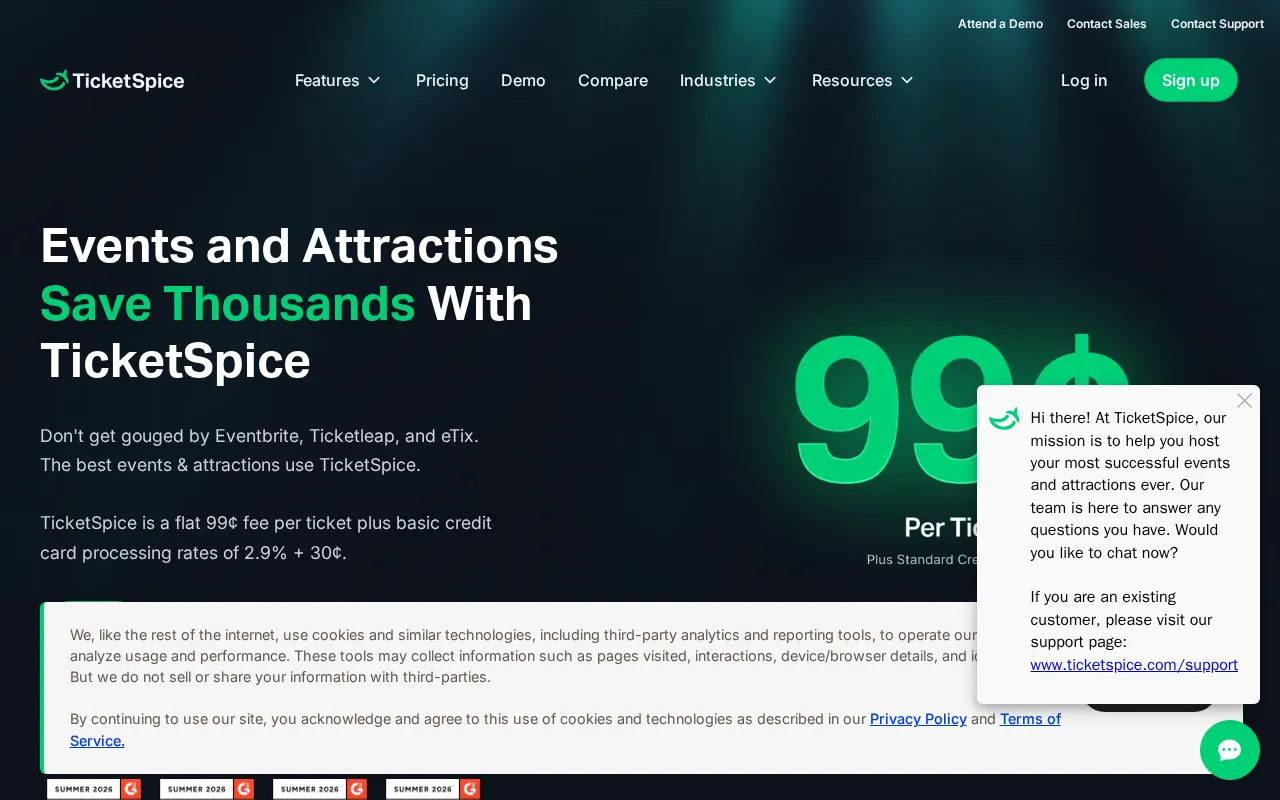This screenshot has height=800, width=1280.
Task: Click the 'Events and Attractions' heading
Action: point(300,245)
